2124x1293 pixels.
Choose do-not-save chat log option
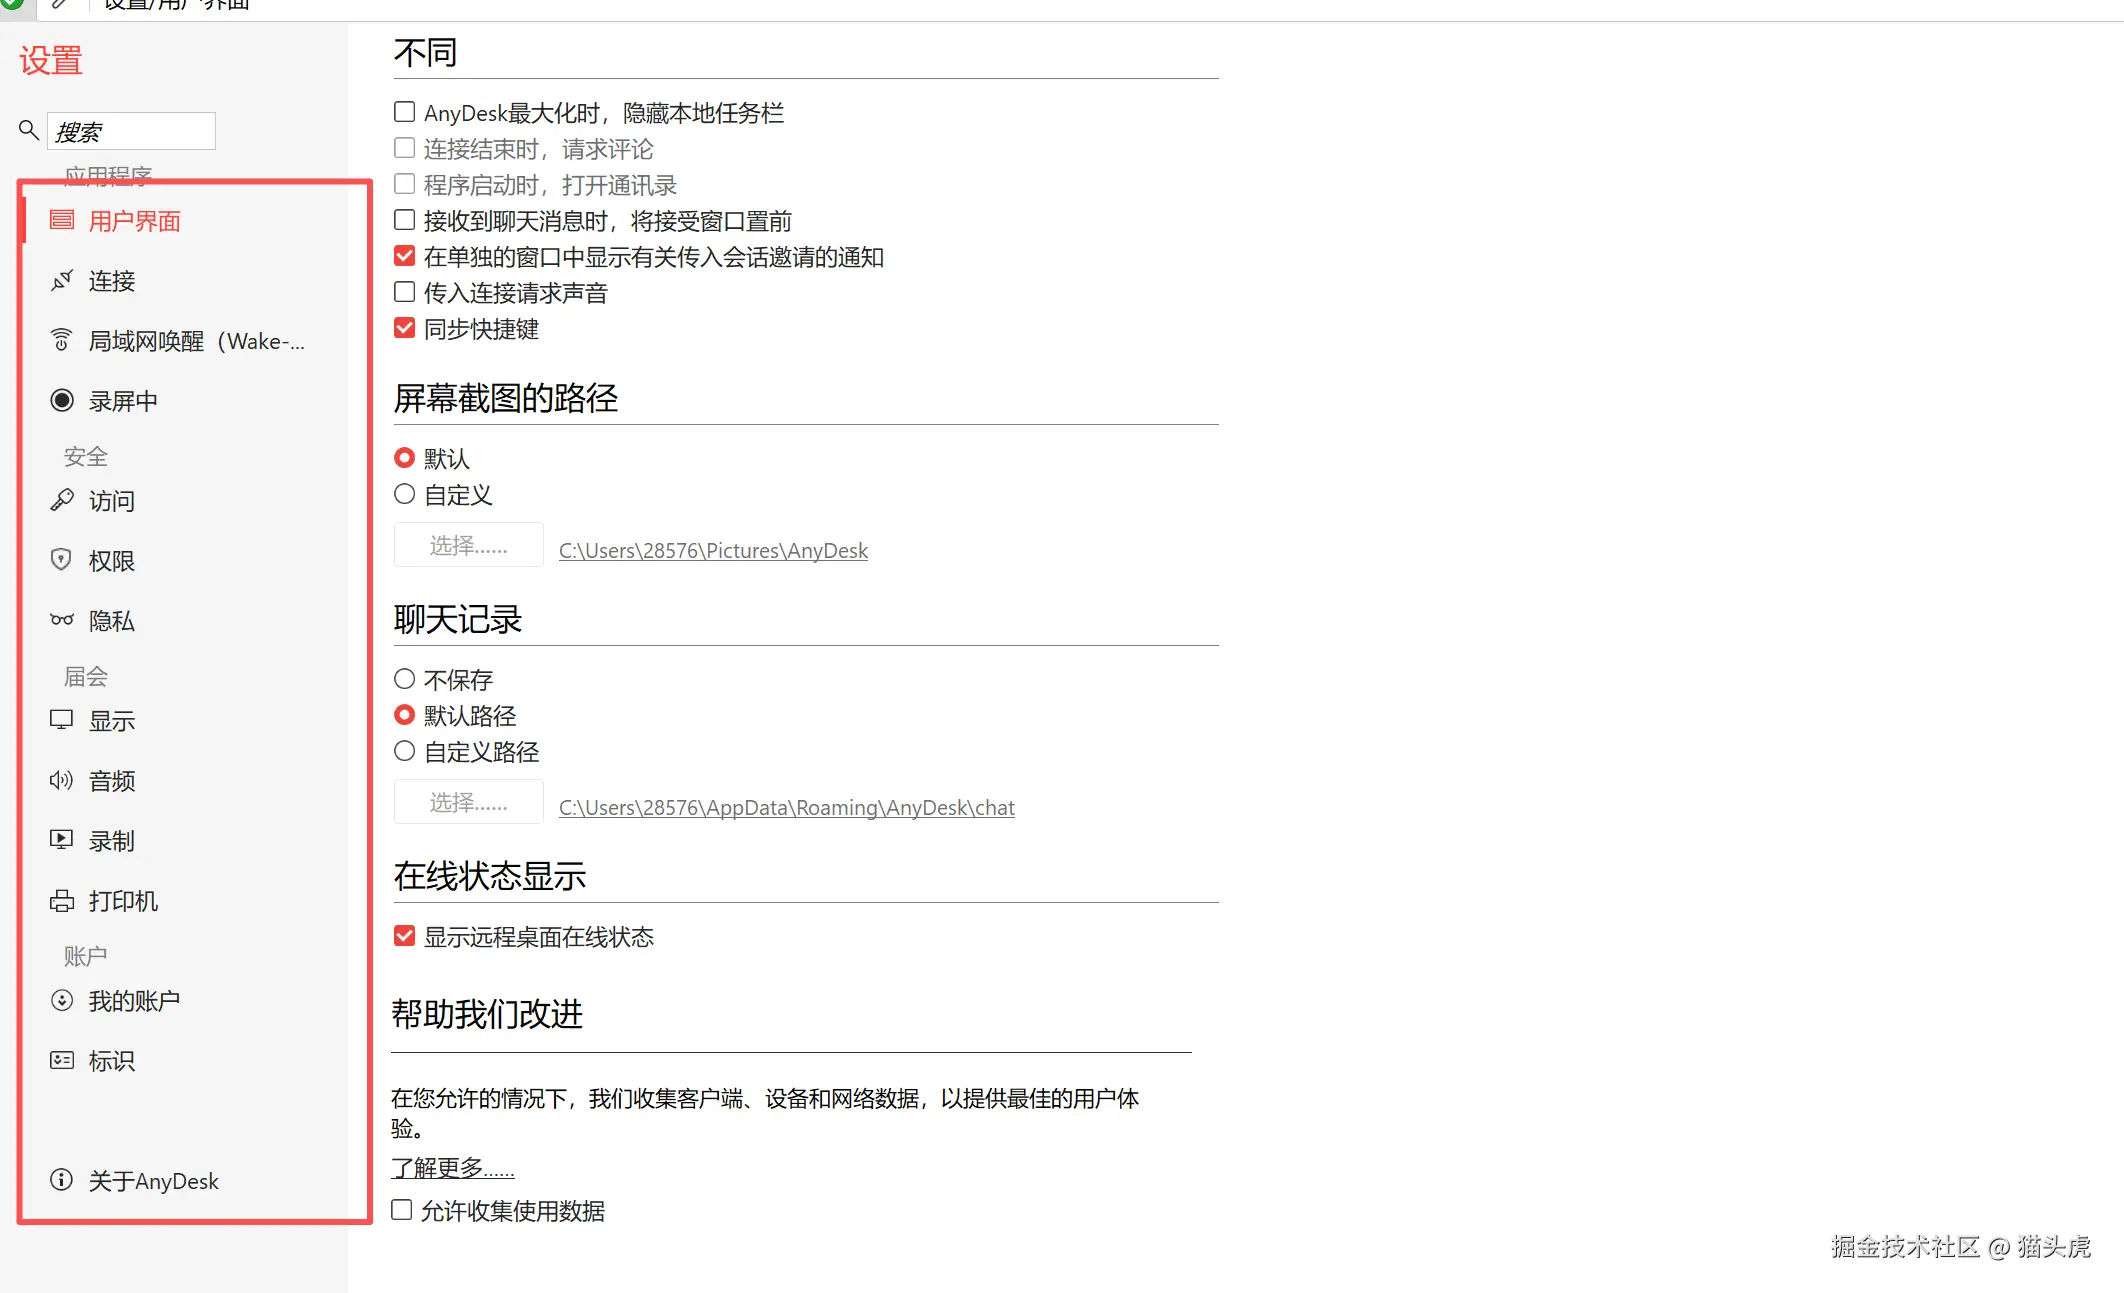(x=404, y=679)
